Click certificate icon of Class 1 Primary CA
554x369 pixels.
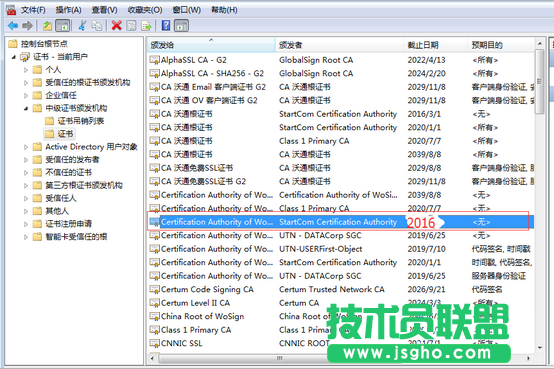pos(154,330)
